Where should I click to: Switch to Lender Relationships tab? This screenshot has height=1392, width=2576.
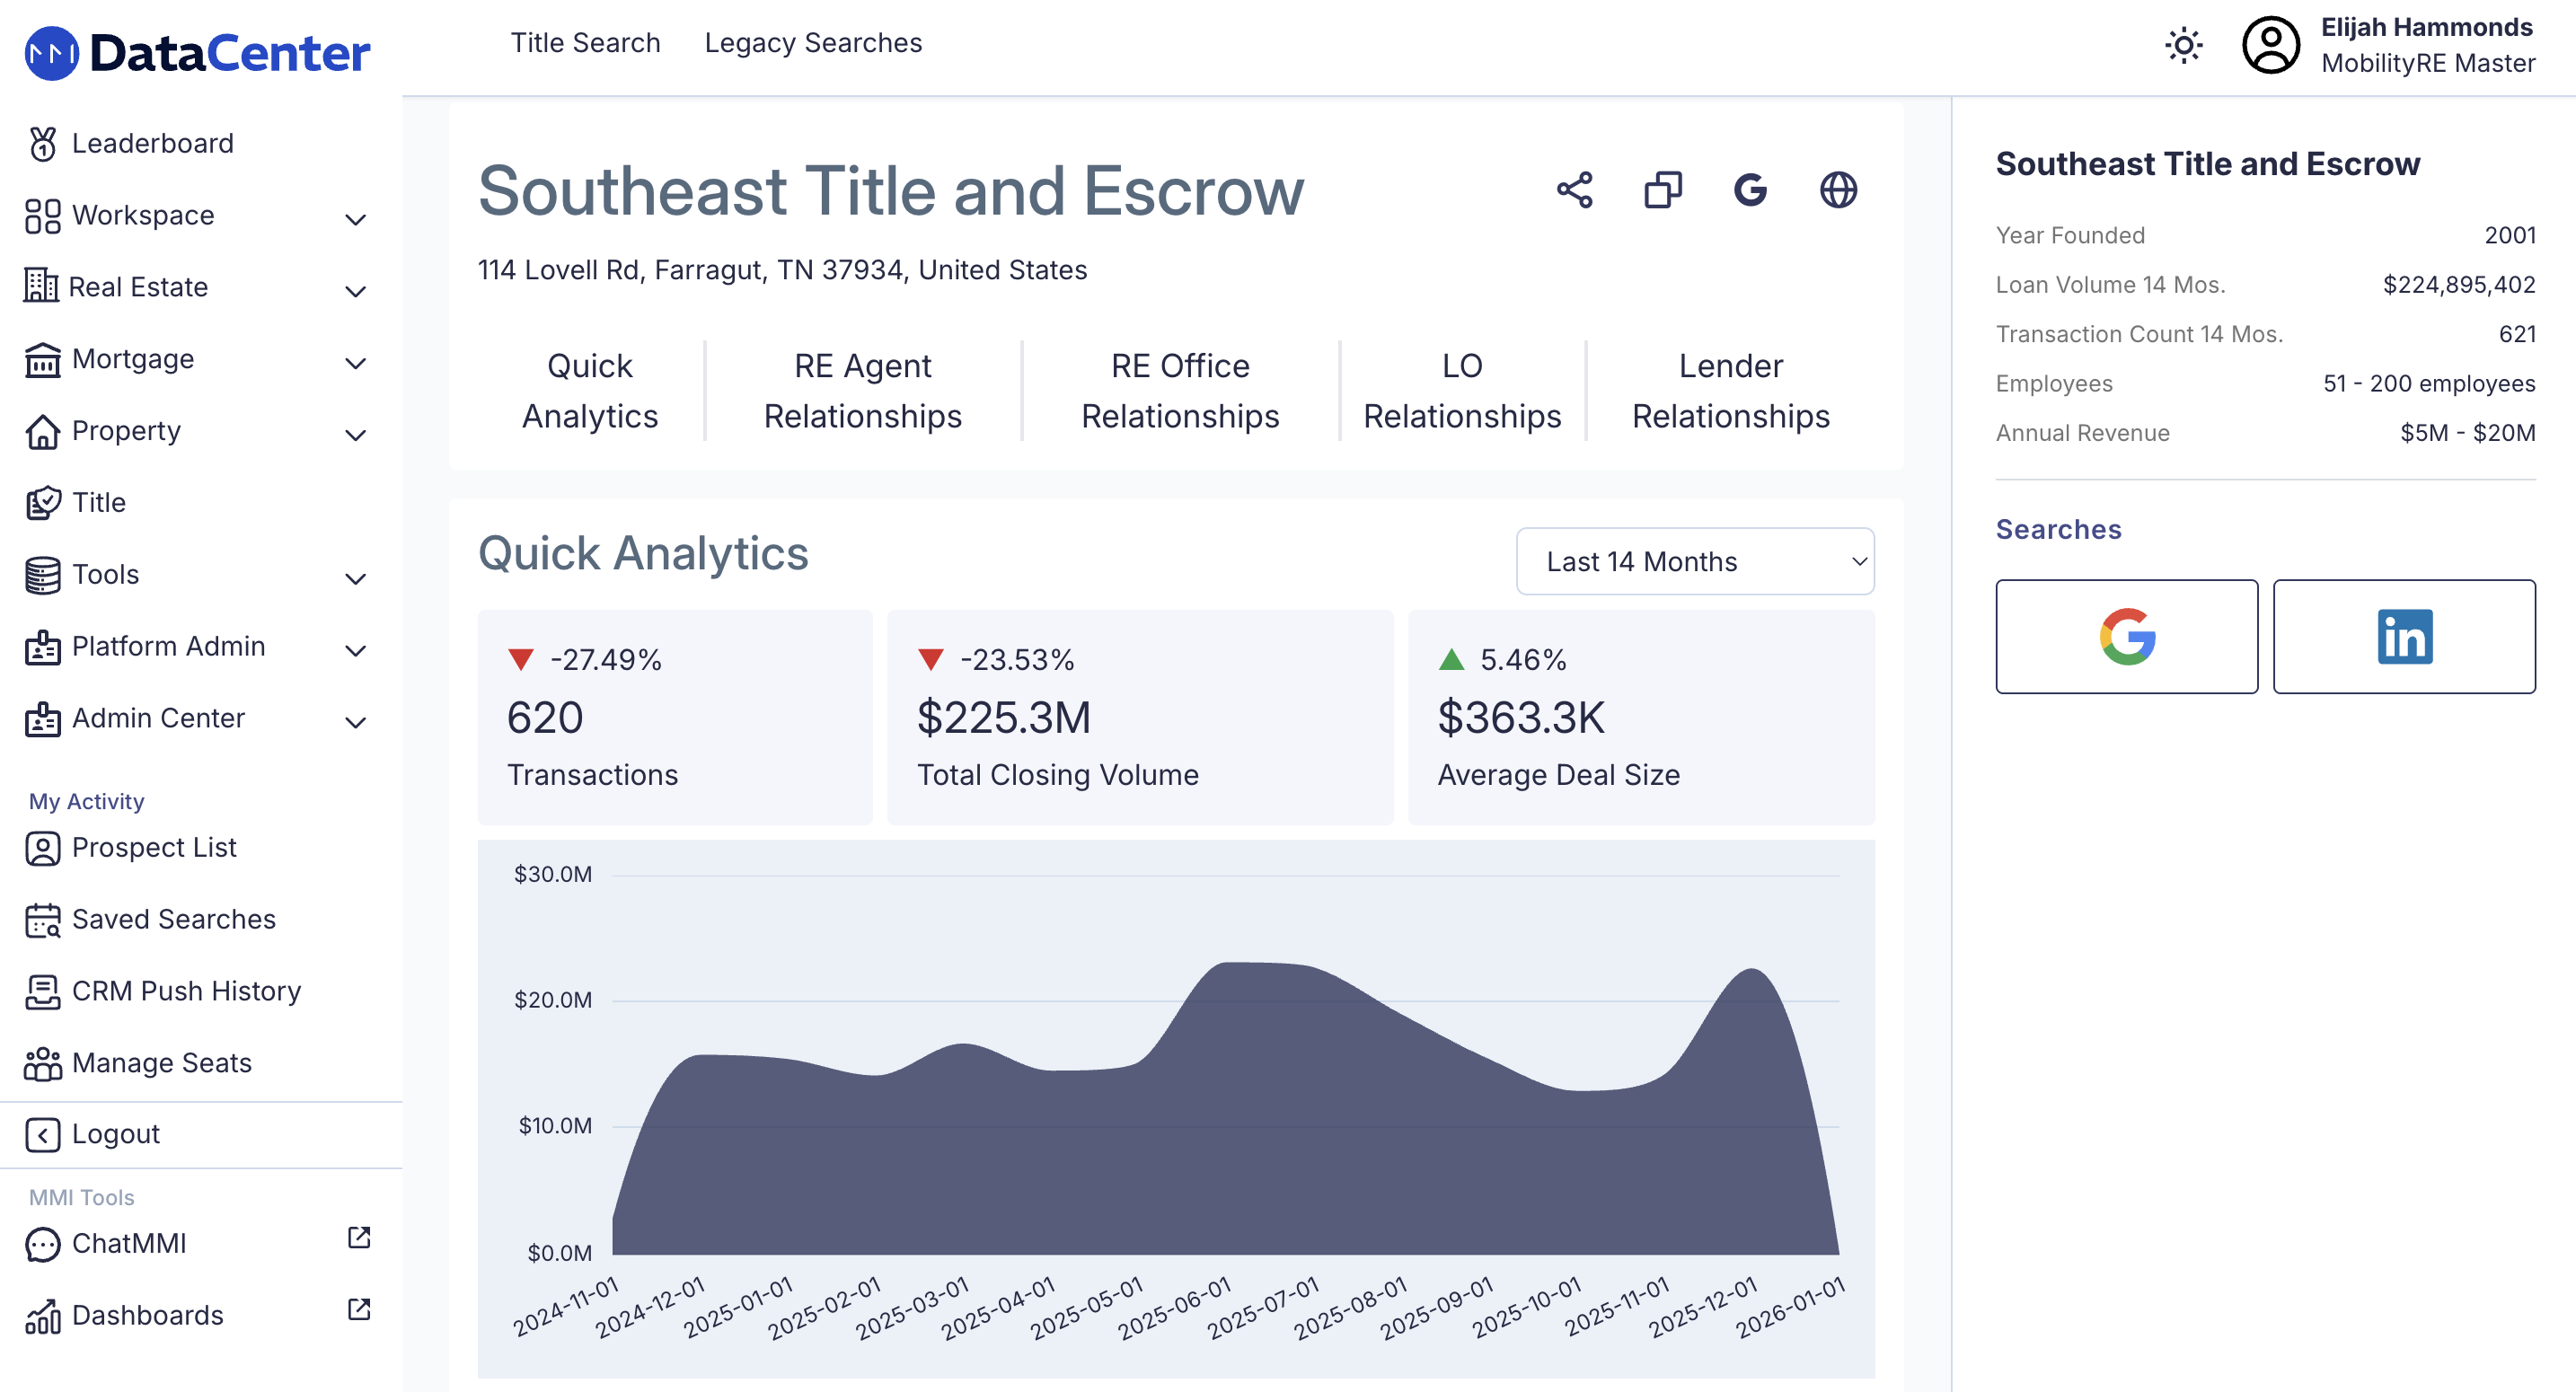(1731, 391)
